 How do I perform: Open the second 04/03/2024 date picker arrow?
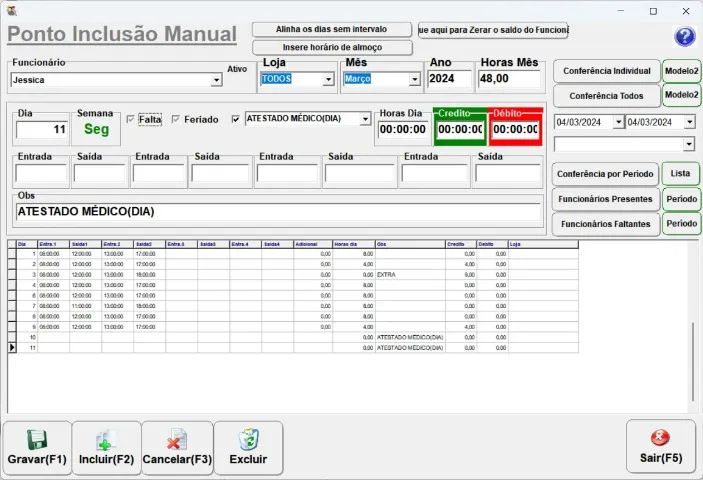tap(689, 122)
